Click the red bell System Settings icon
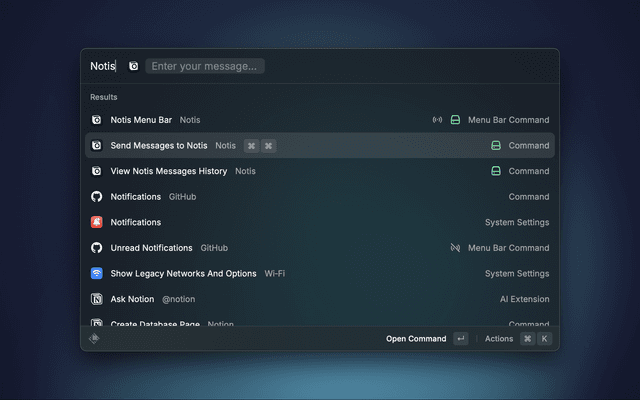 (97, 222)
